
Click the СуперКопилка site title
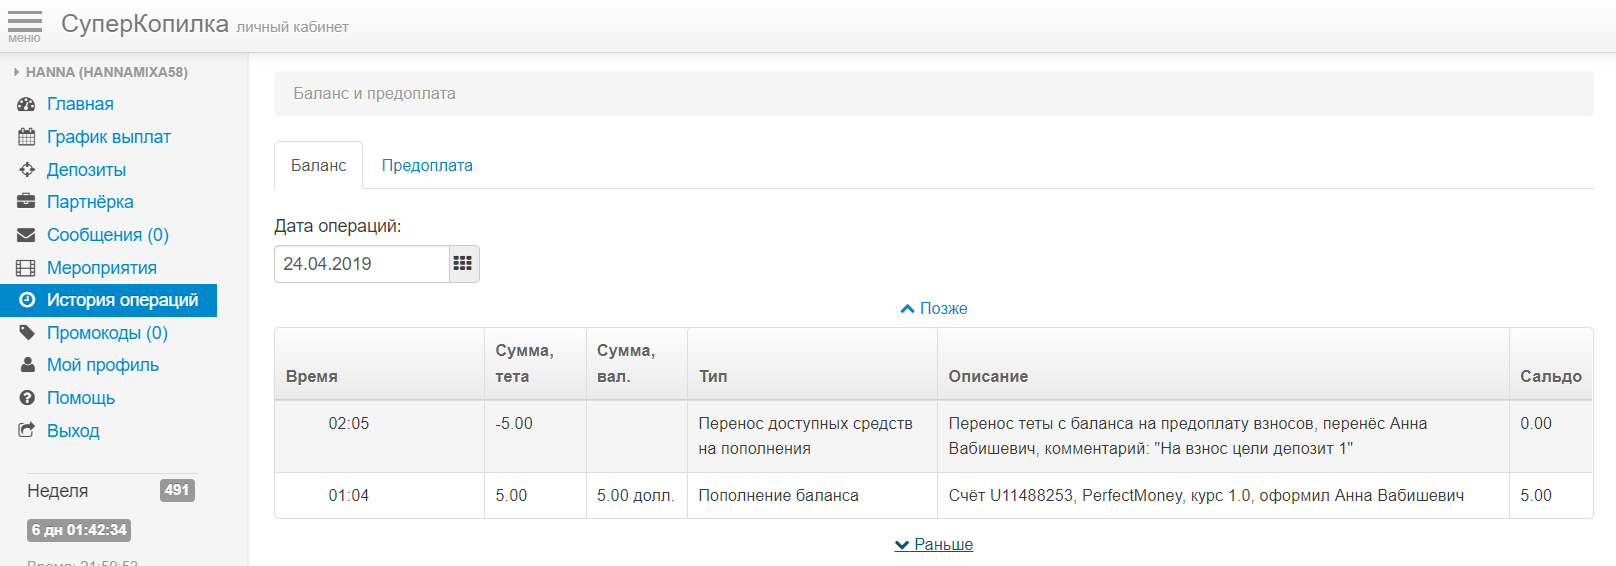(x=145, y=24)
